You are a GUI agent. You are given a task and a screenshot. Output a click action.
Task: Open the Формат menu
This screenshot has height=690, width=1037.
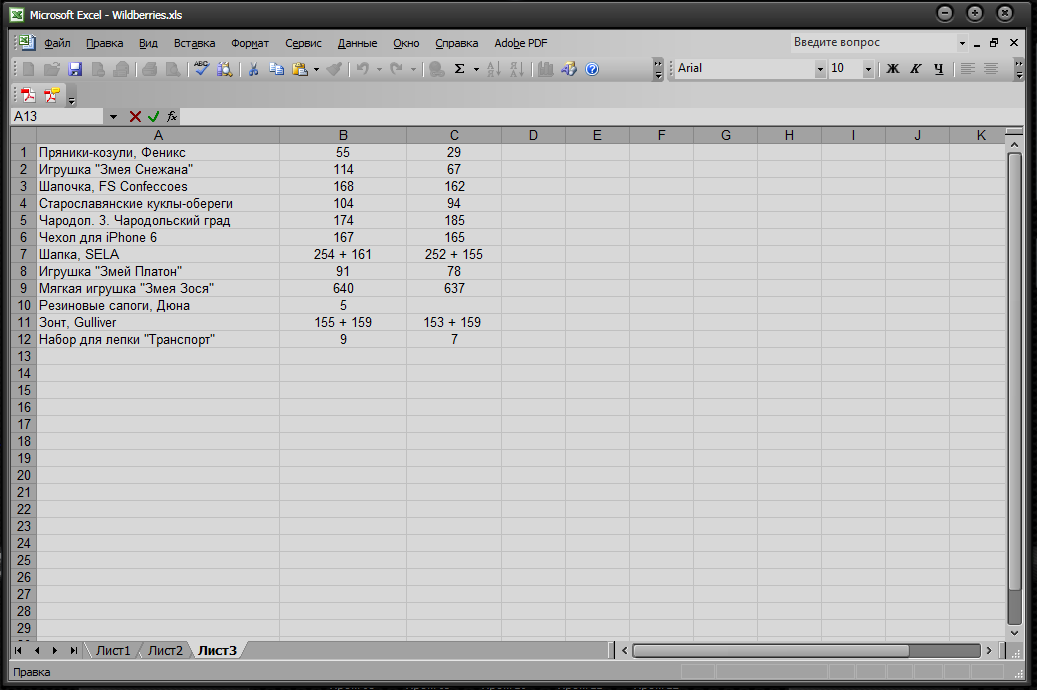(x=249, y=43)
